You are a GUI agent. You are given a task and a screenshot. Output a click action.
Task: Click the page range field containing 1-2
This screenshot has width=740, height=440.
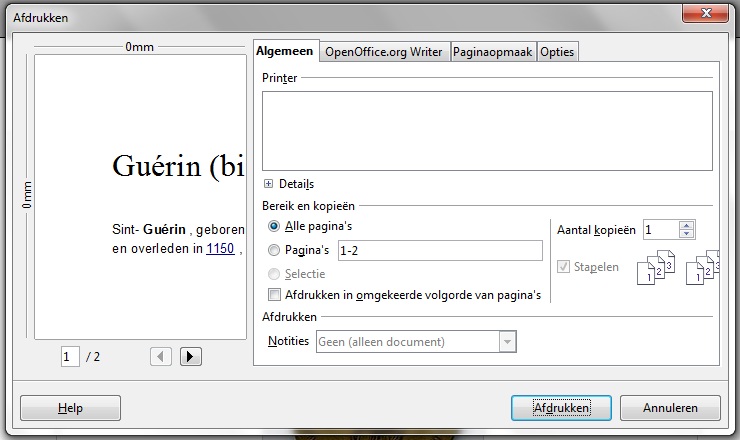pyautogui.click(x=440, y=250)
